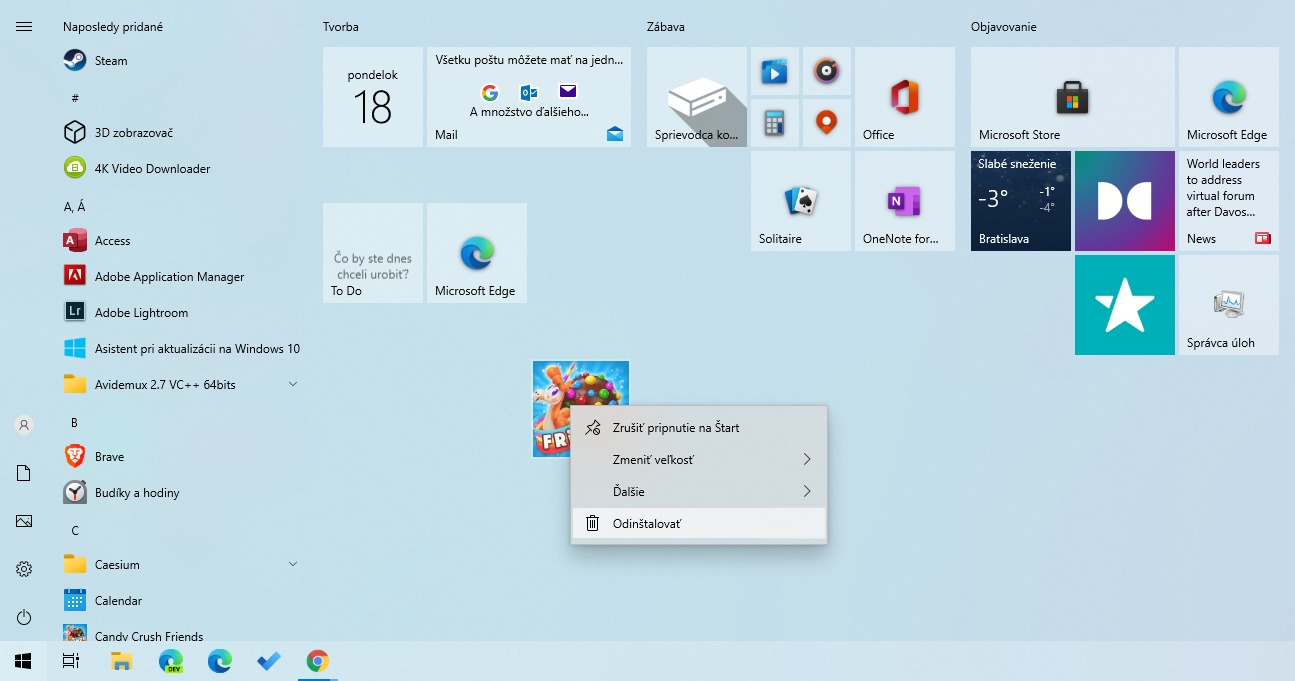
Task: Launch the Office tile
Action: pos(905,97)
